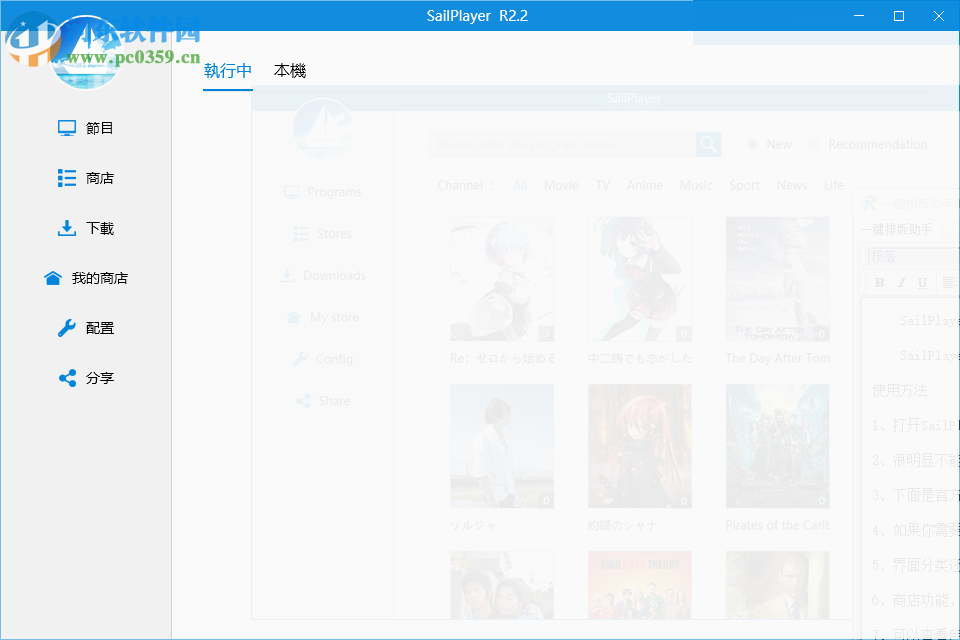960x640 pixels.
Task: Click the 分享 share icon
Action: pos(66,378)
